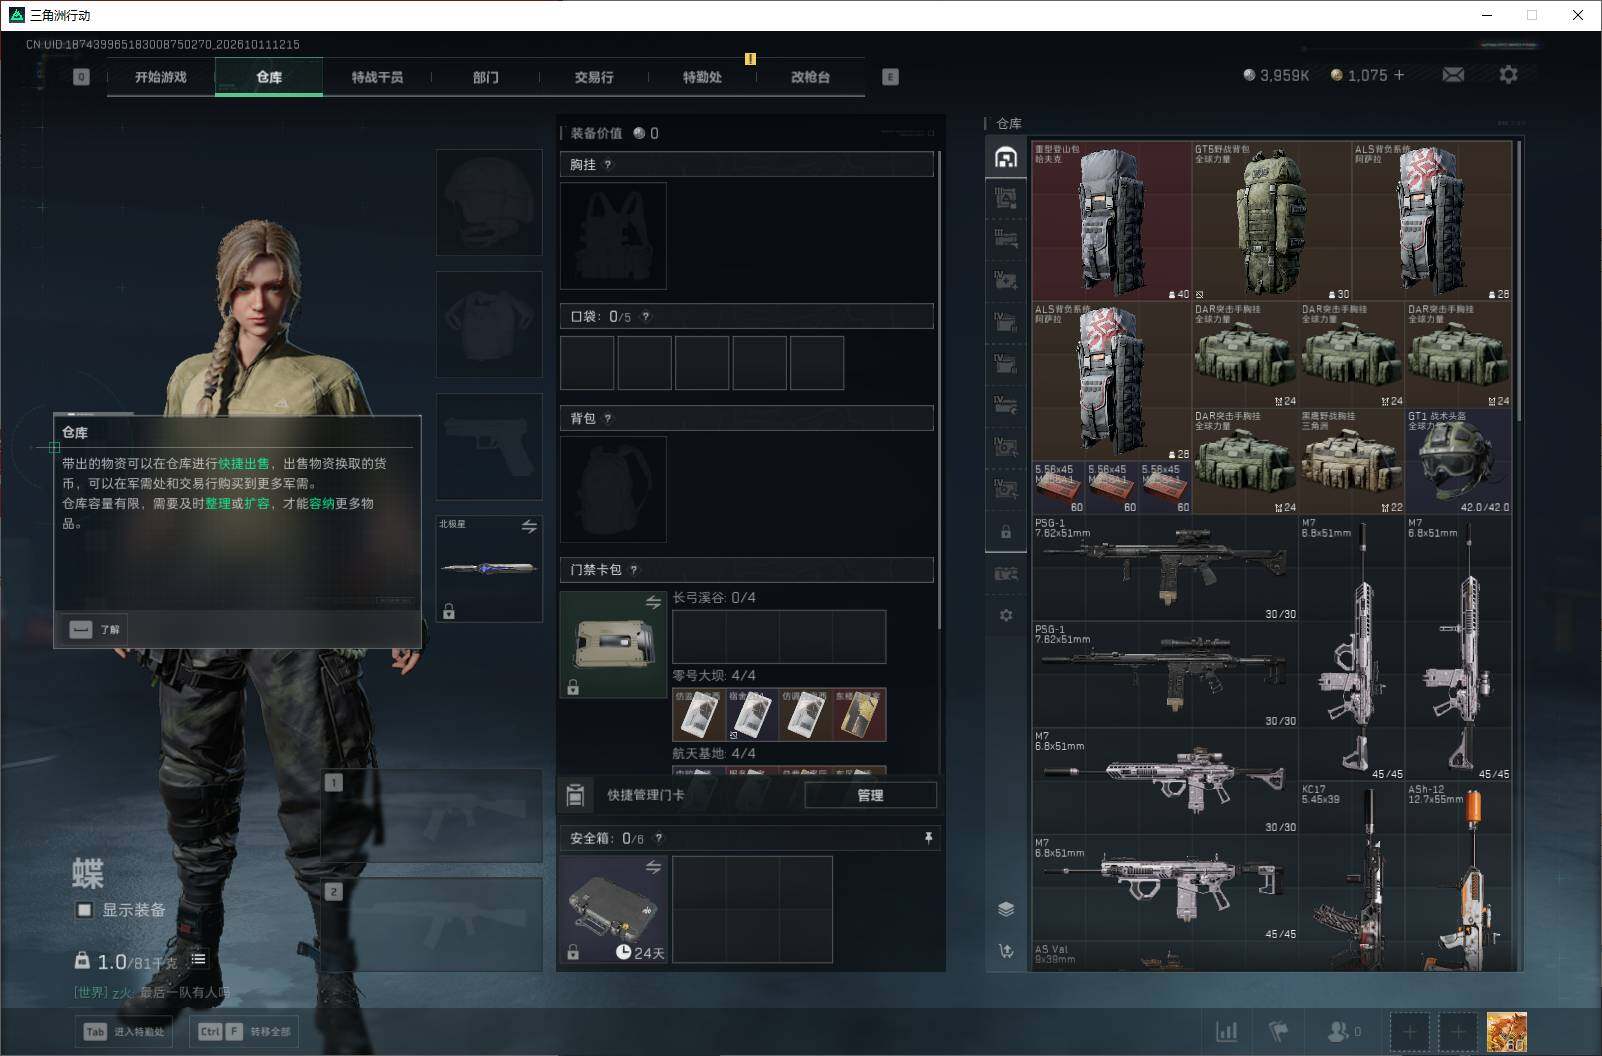Click the empty pistol equipment slot
1602x1056 pixels.
[x=489, y=446]
